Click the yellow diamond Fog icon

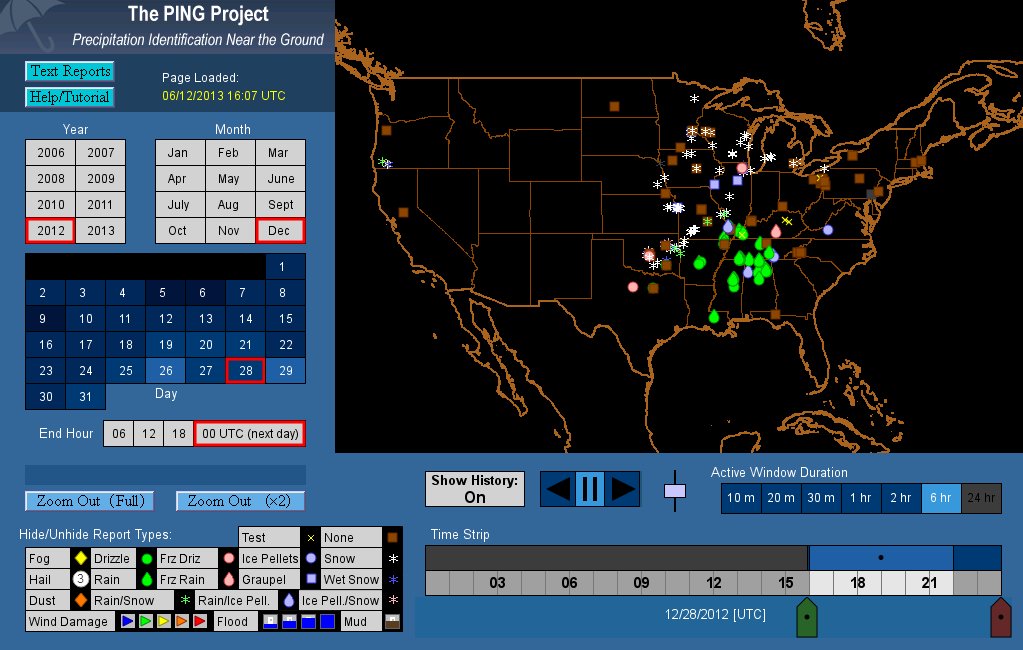tap(81, 559)
